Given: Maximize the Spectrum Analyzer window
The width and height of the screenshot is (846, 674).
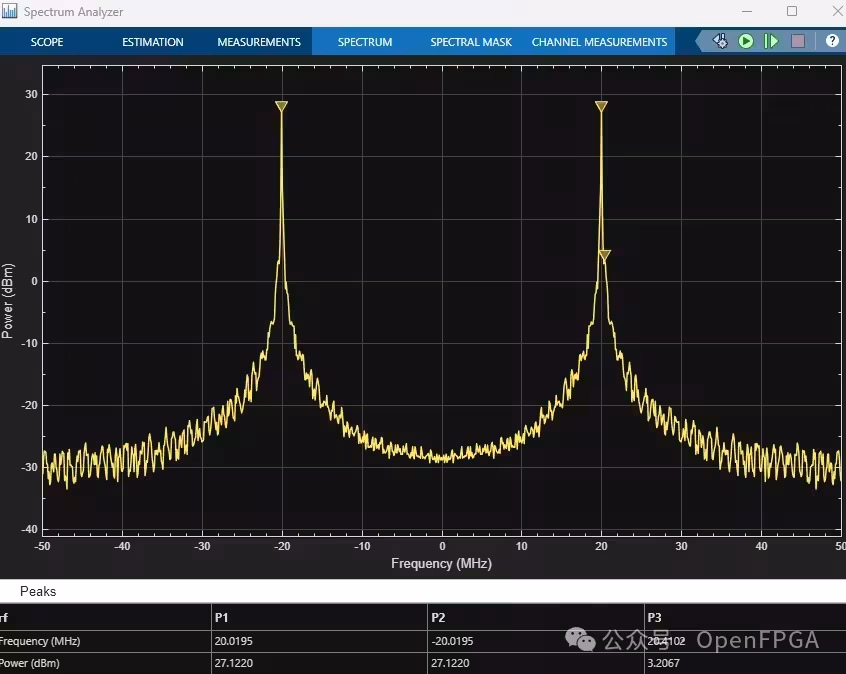Looking at the screenshot, I should (792, 11).
